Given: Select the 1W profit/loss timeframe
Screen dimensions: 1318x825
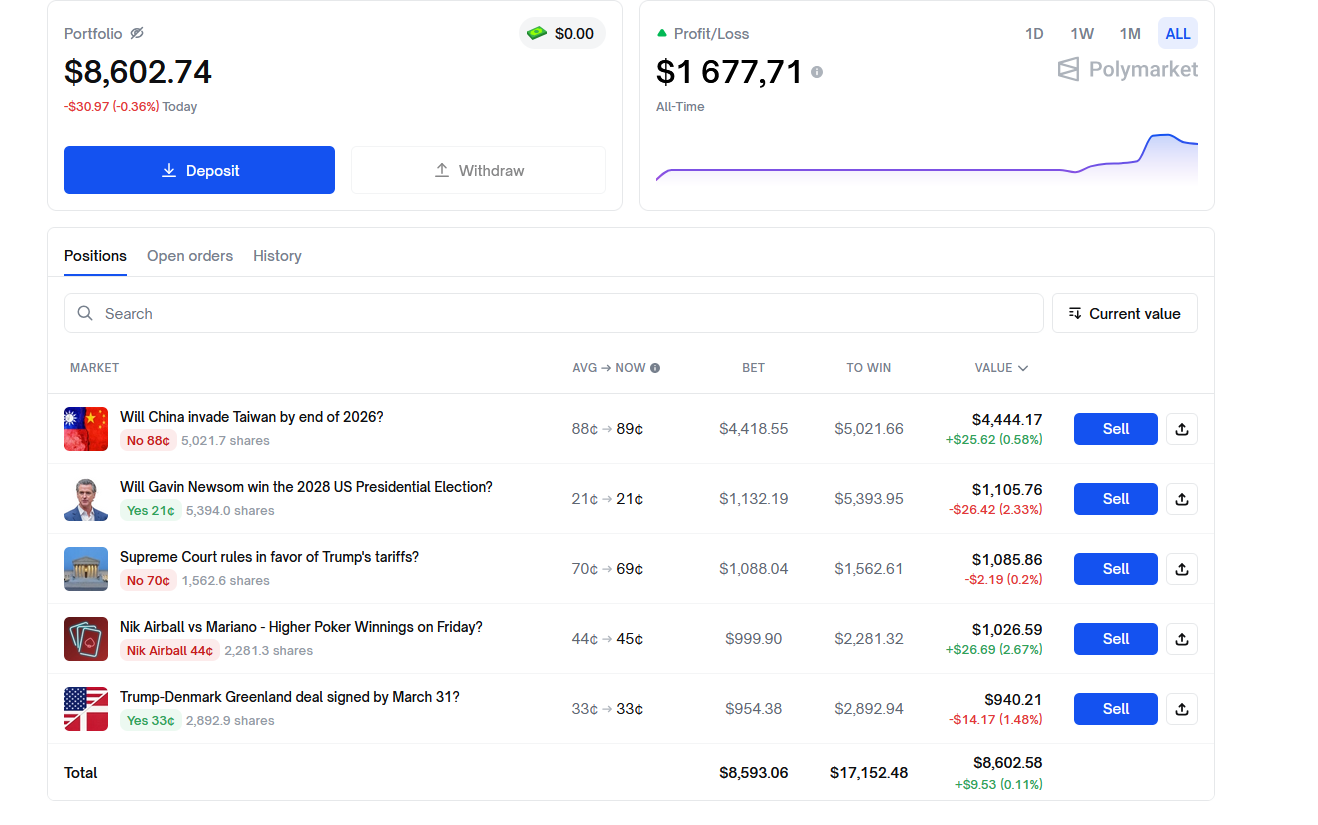Looking at the screenshot, I should point(1082,34).
